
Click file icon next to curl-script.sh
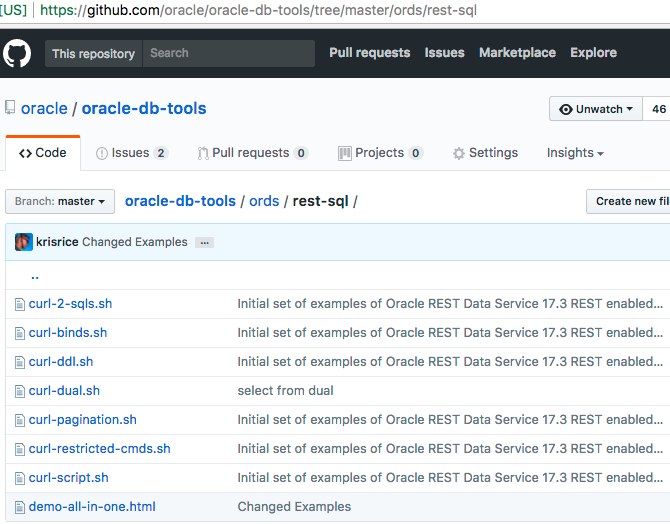(x=20, y=479)
